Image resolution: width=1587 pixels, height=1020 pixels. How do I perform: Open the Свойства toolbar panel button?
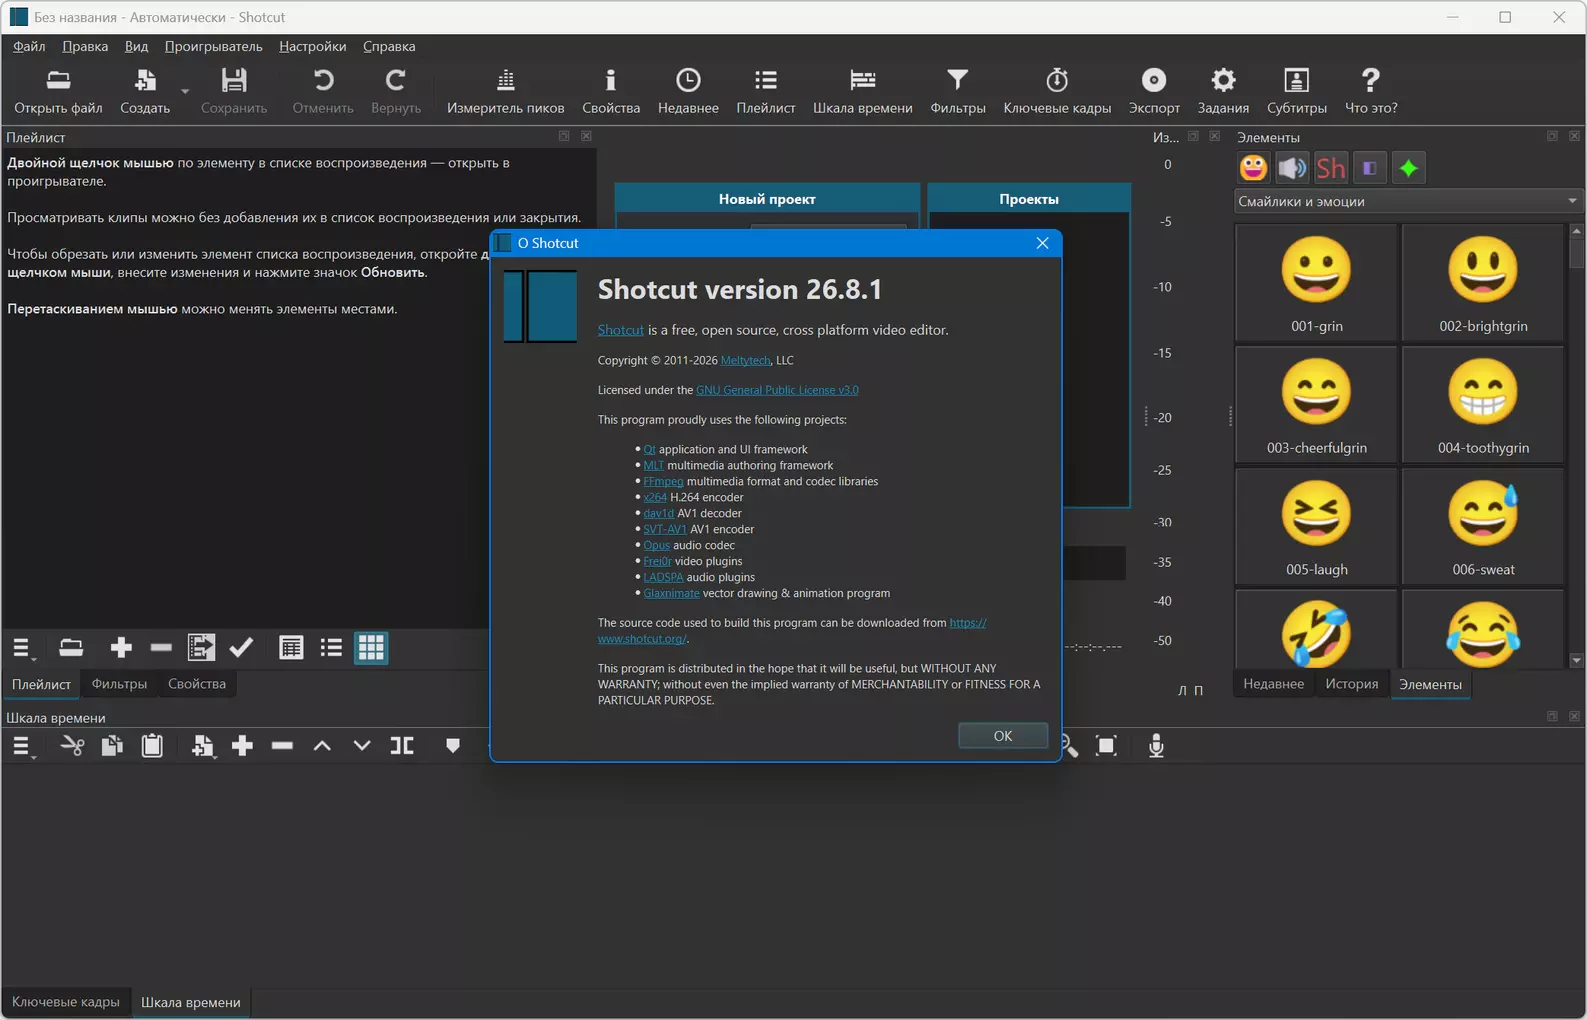611,90
